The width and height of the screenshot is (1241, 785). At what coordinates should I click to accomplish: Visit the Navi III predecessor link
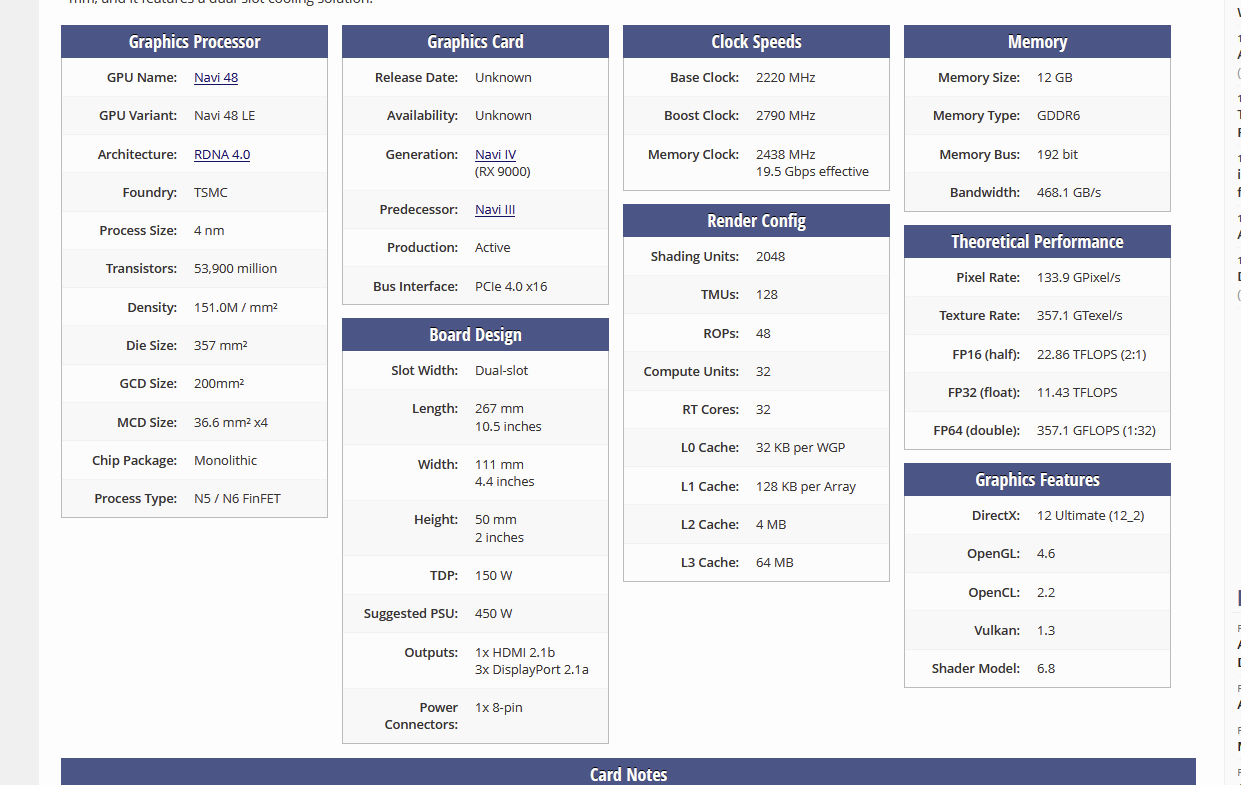(495, 209)
